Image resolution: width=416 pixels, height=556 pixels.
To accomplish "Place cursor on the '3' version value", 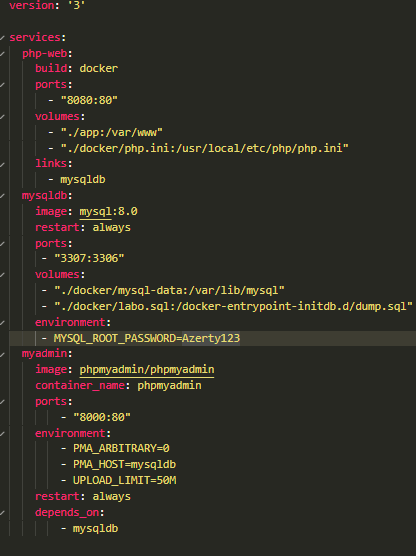I will click(x=77, y=5).
